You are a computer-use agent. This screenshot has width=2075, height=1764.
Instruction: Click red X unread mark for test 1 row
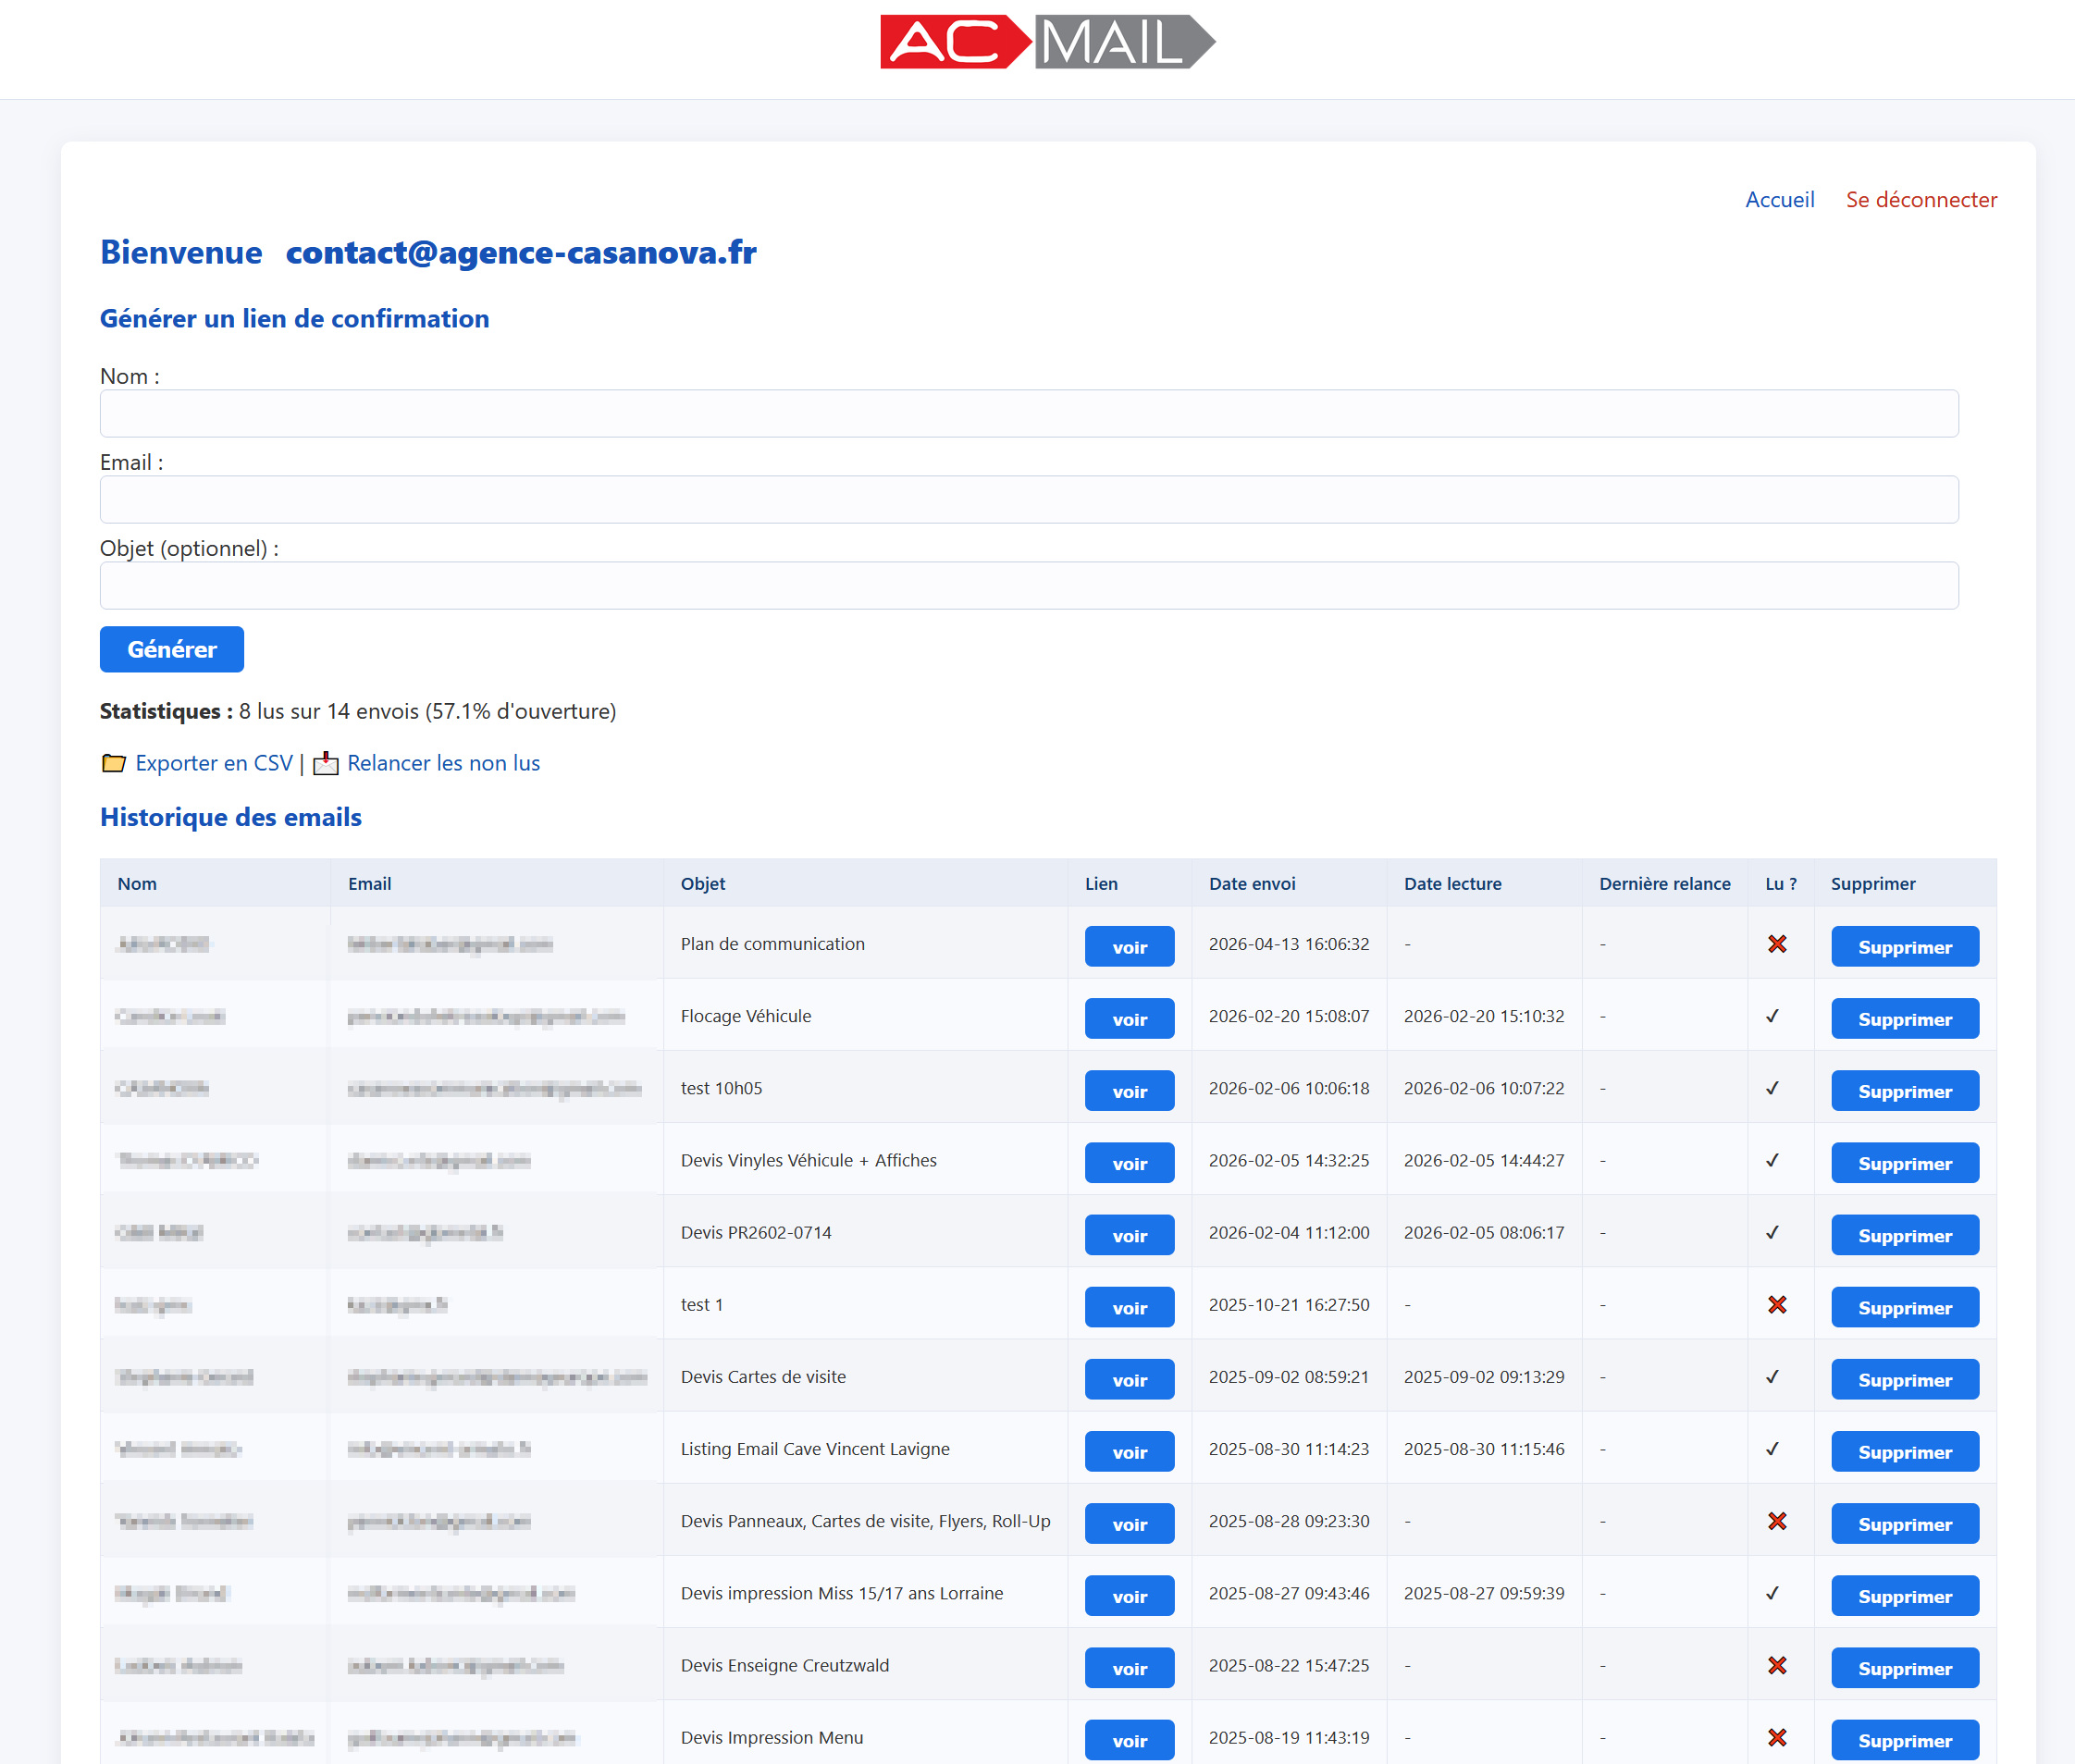(x=1776, y=1305)
